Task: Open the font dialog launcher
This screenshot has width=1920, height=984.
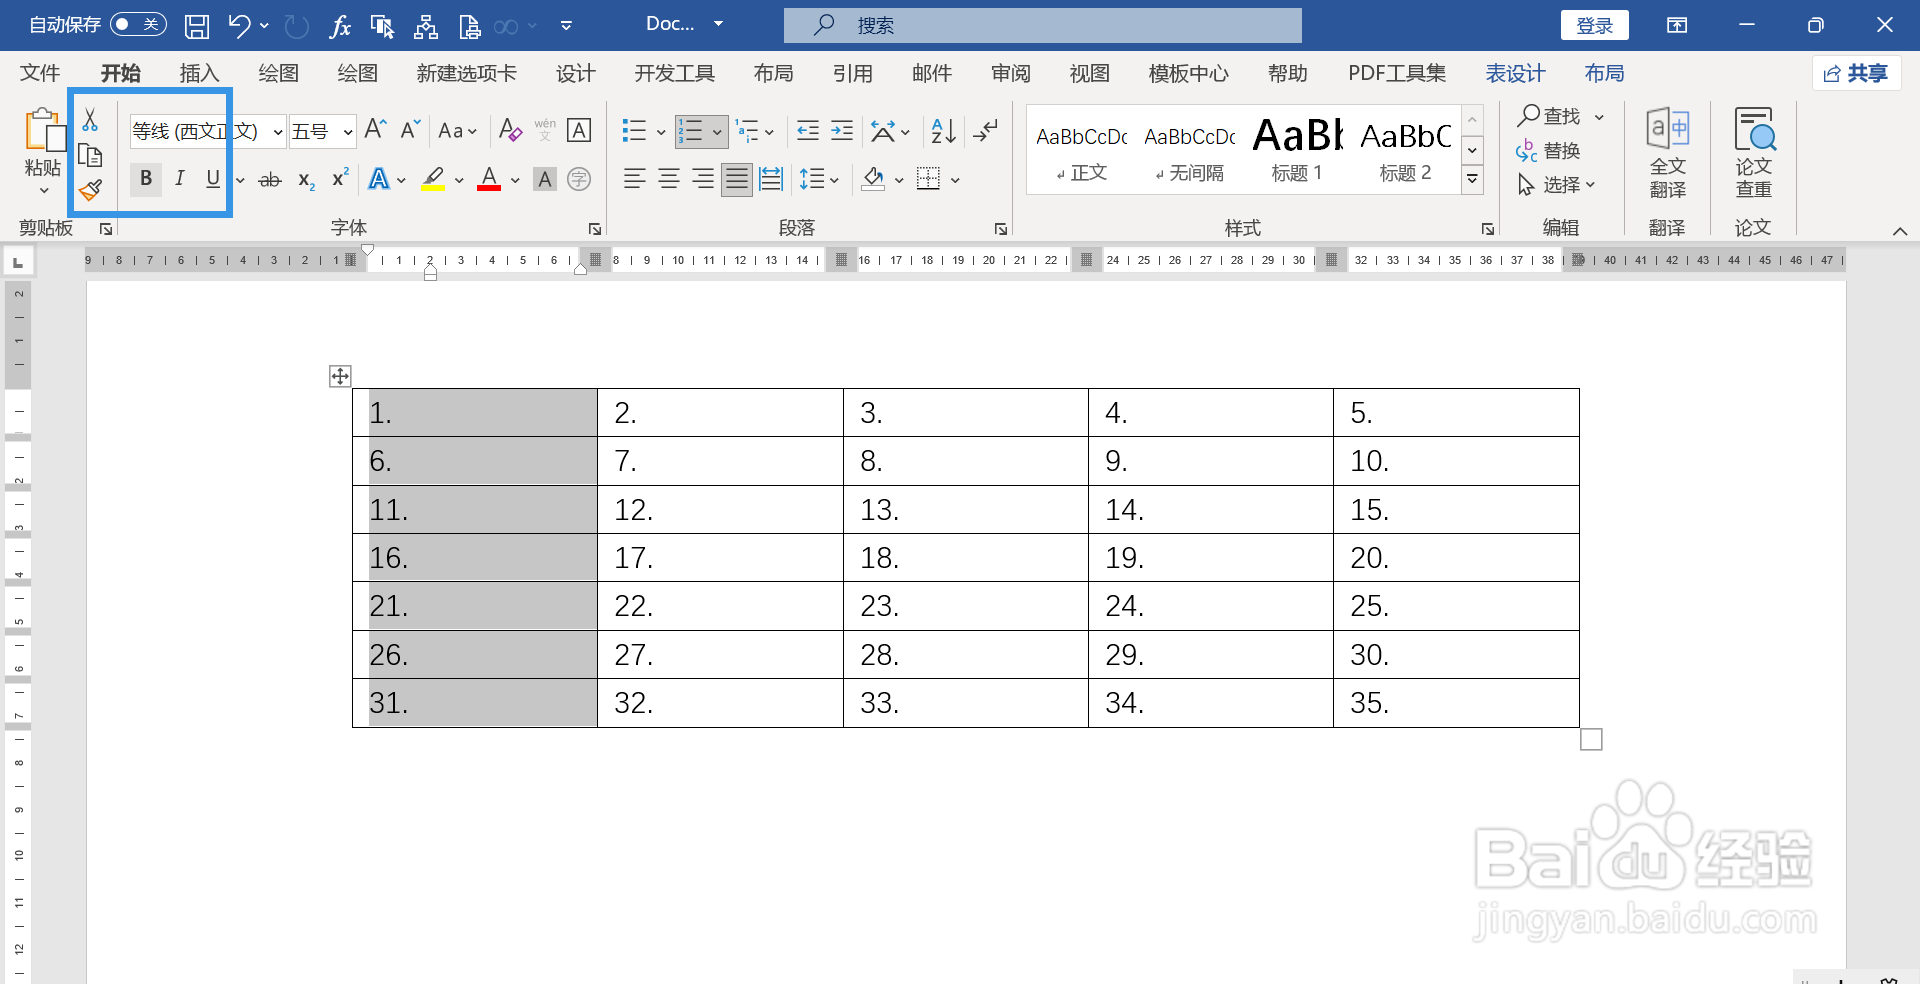Action: coord(595,229)
